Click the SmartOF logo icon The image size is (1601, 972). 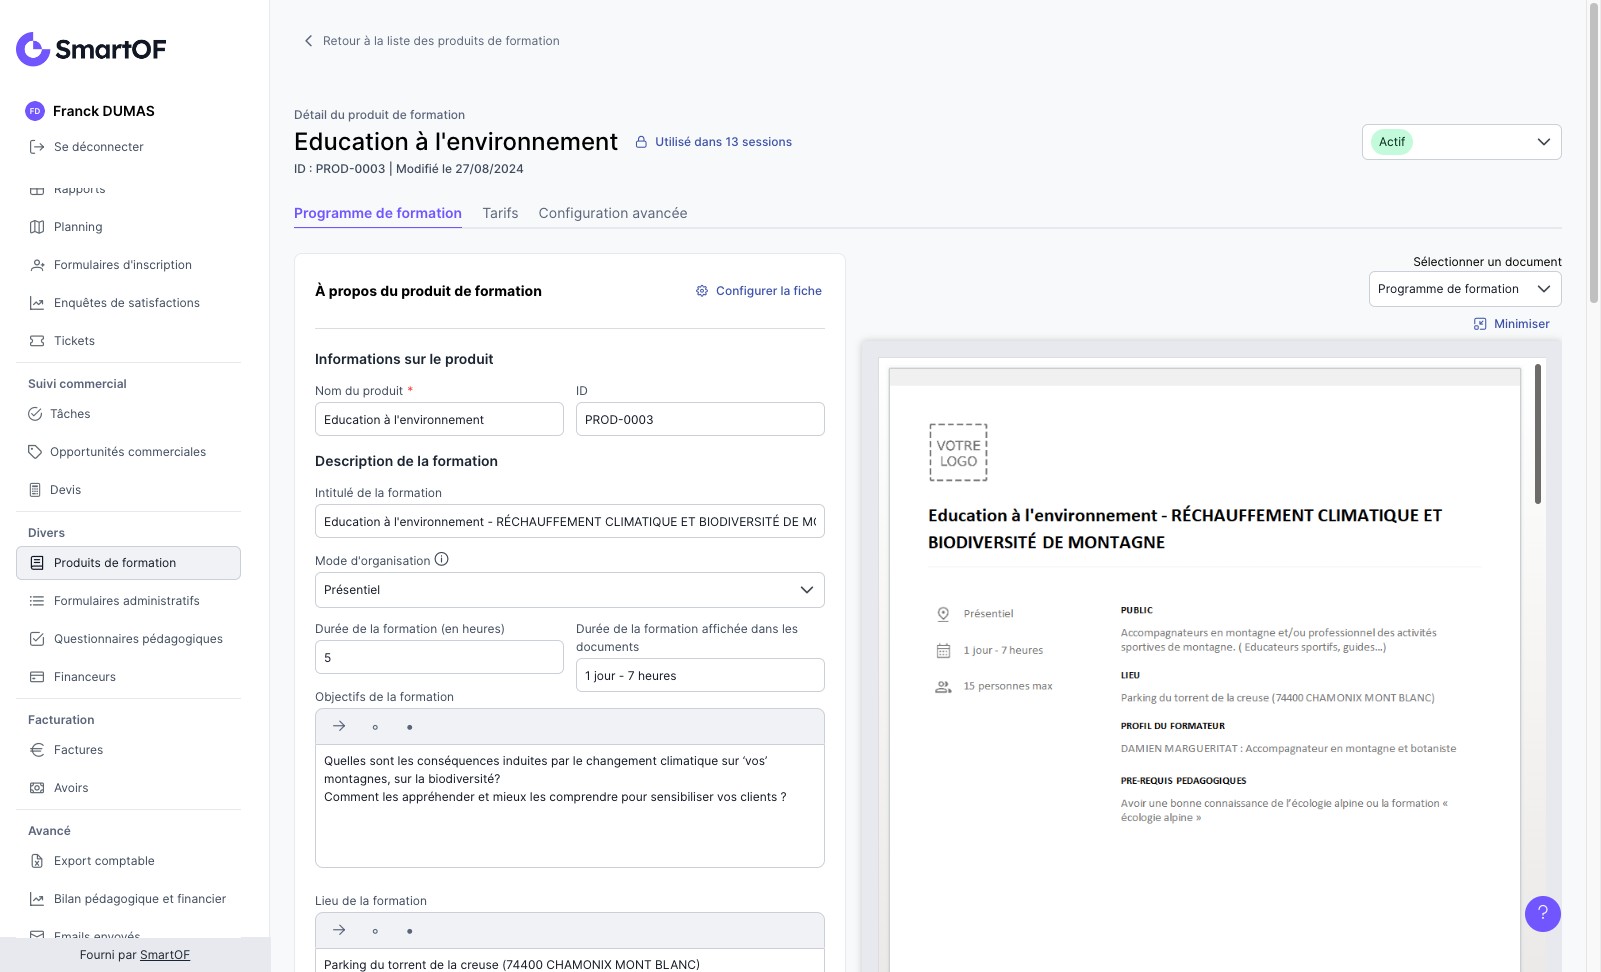coord(33,49)
